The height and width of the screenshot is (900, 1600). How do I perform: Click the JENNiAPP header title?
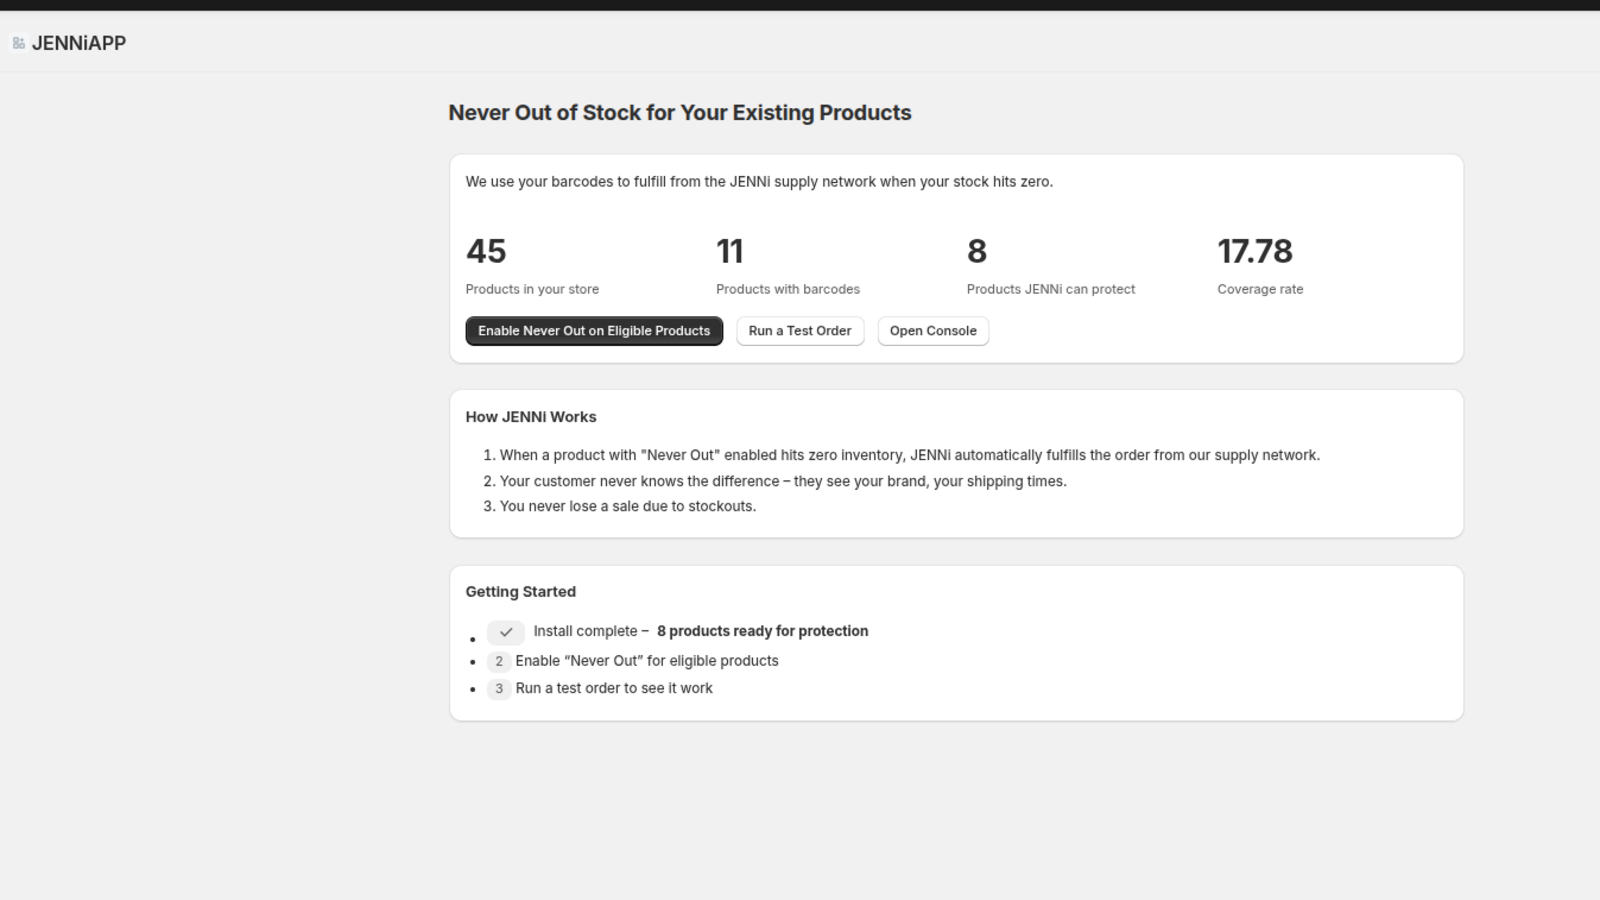point(79,43)
